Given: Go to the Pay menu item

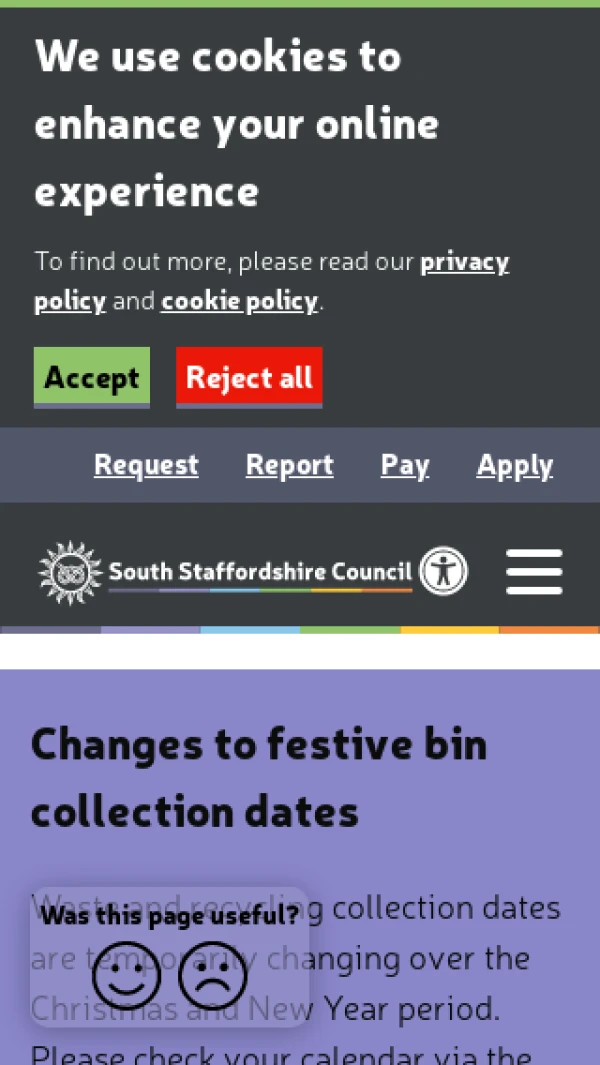Looking at the screenshot, I should [x=405, y=465].
